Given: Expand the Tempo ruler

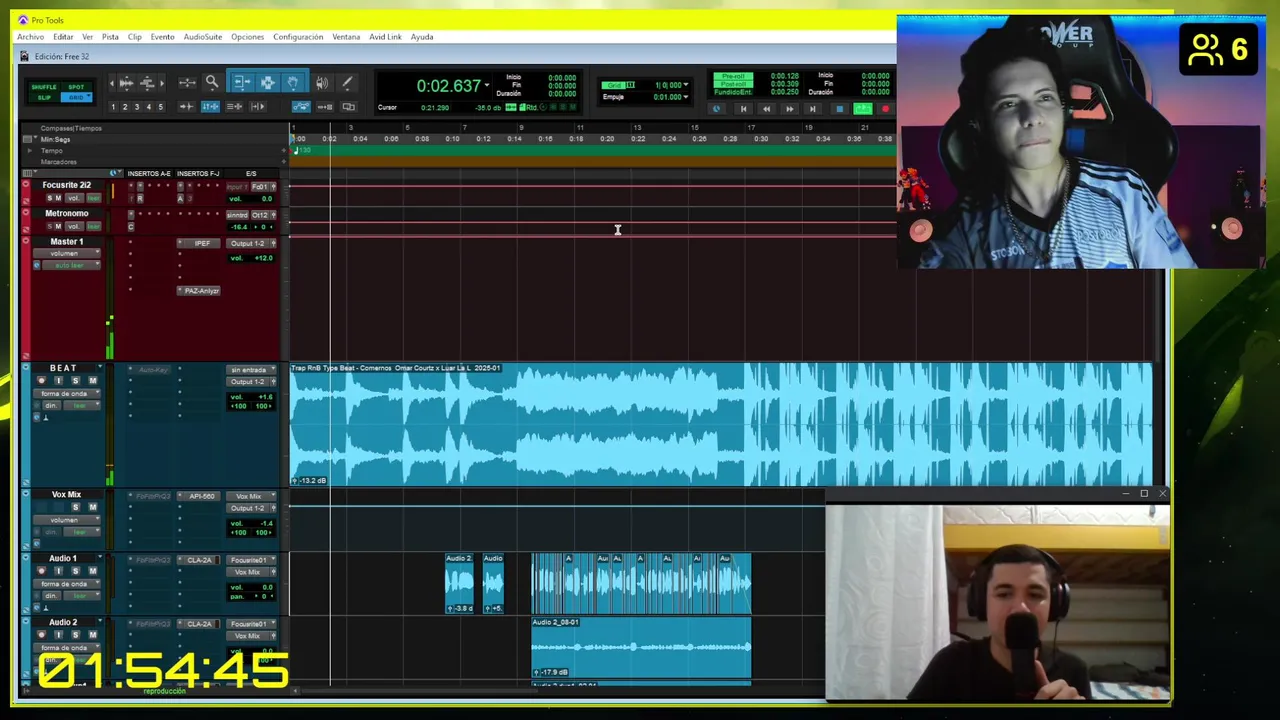Looking at the screenshot, I should (29, 151).
